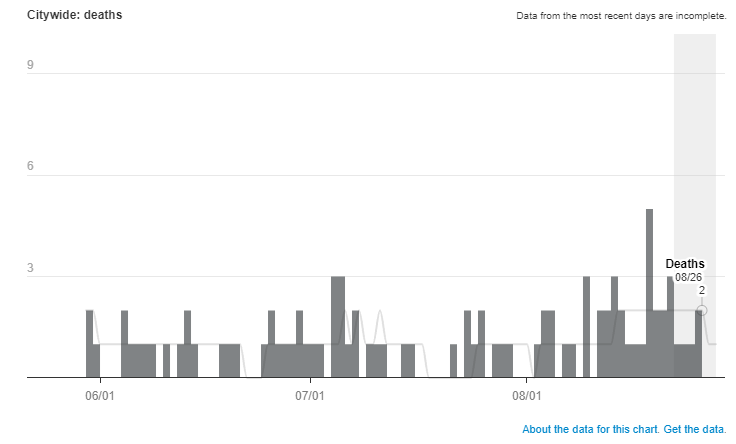Click the 'Citywide: deaths' chart title
The image size is (736, 444).
pyautogui.click(x=74, y=16)
